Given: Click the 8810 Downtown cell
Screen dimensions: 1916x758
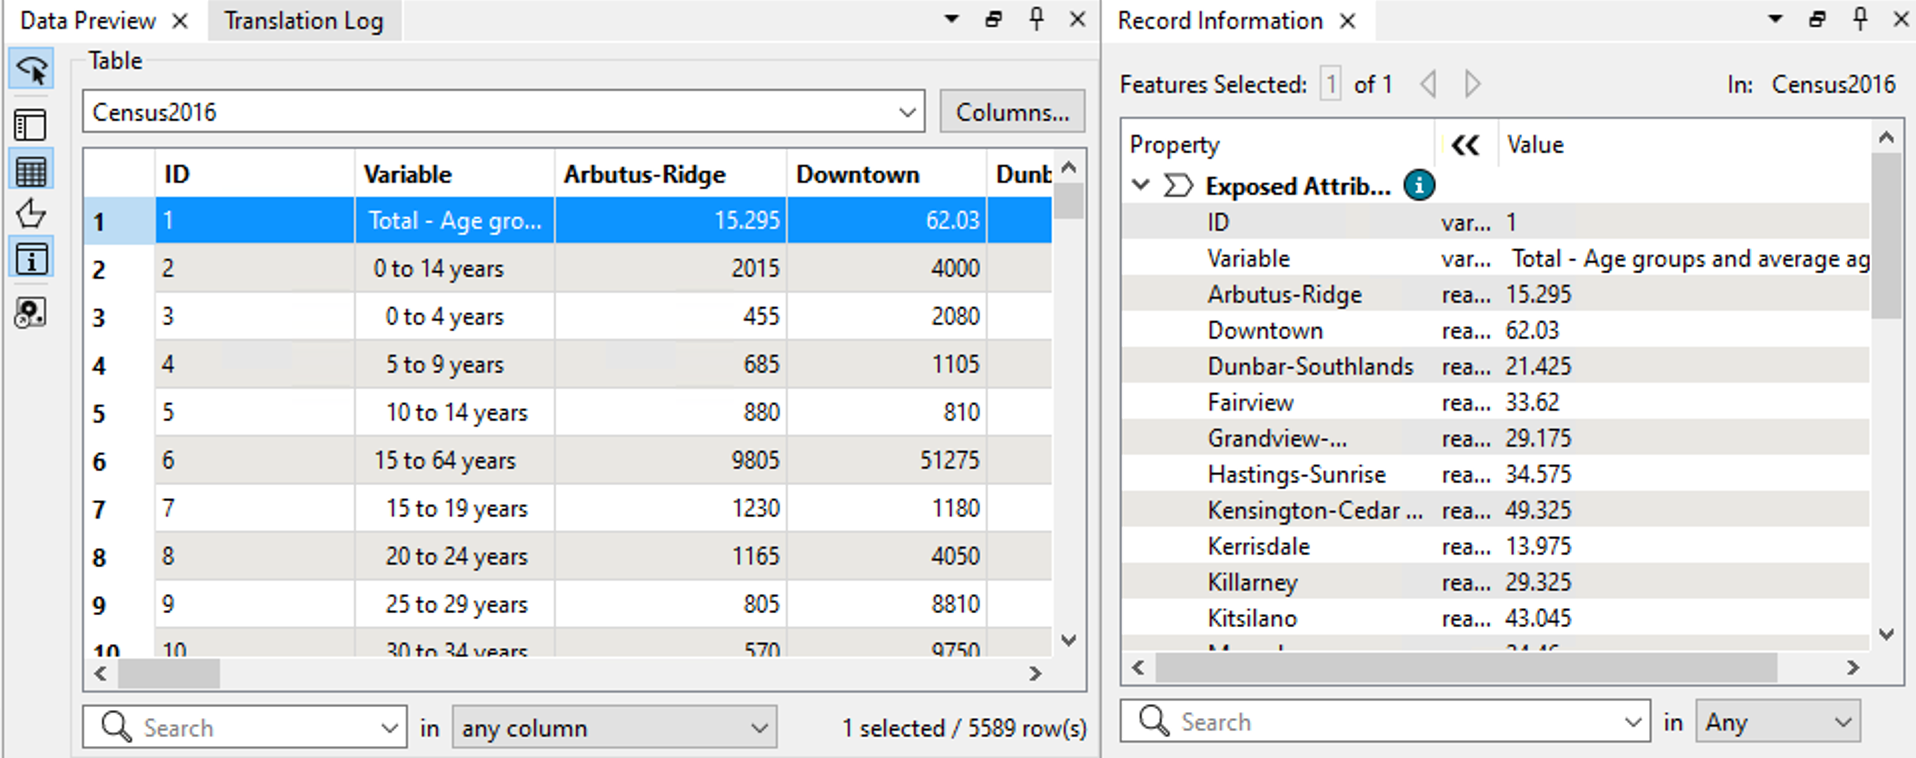Looking at the screenshot, I should coord(886,604).
